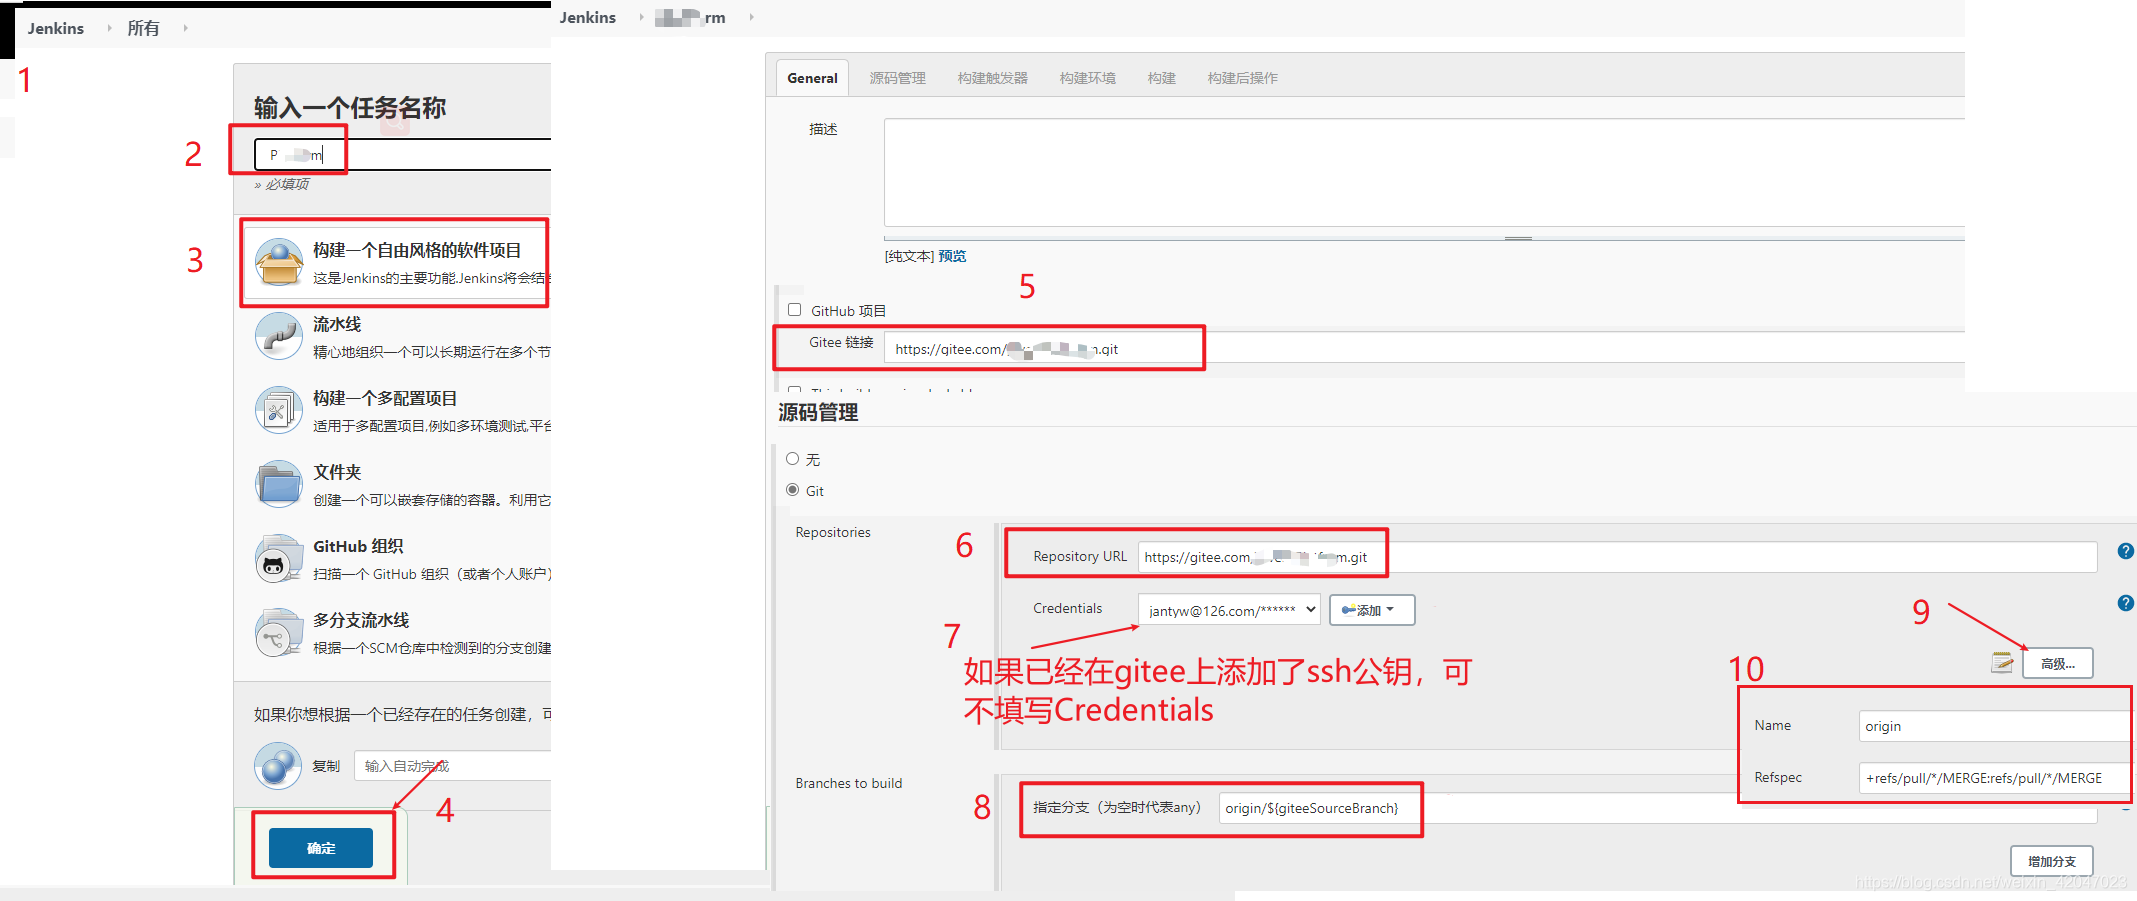This screenshot has height=901, width=2137.
Task: Expand breadcrumb arrow after Jenkins on right
Action: pyautogui.click(x=641, y=17)
